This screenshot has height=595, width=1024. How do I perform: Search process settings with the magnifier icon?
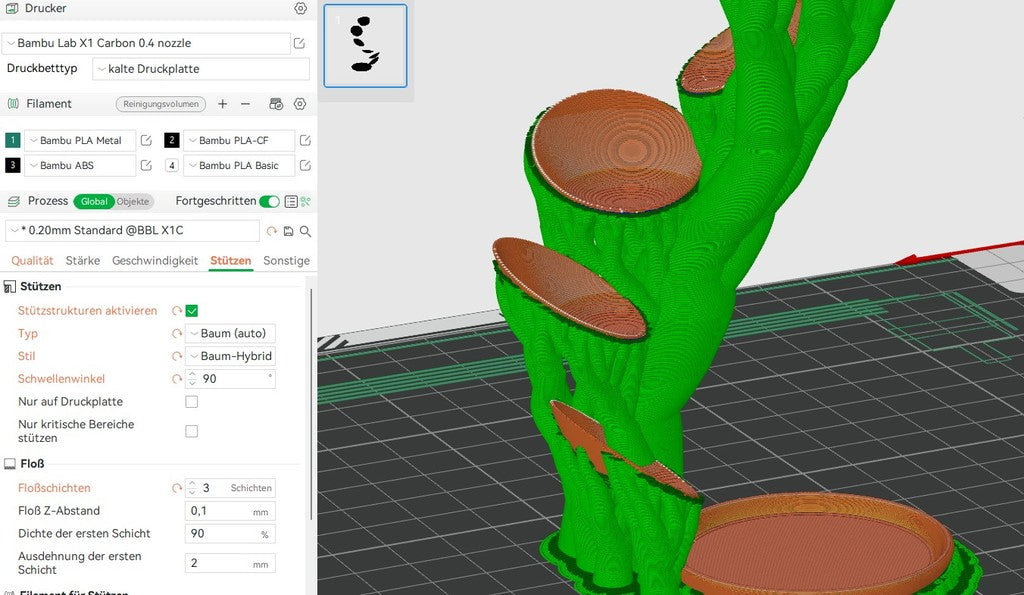point(306,231)
